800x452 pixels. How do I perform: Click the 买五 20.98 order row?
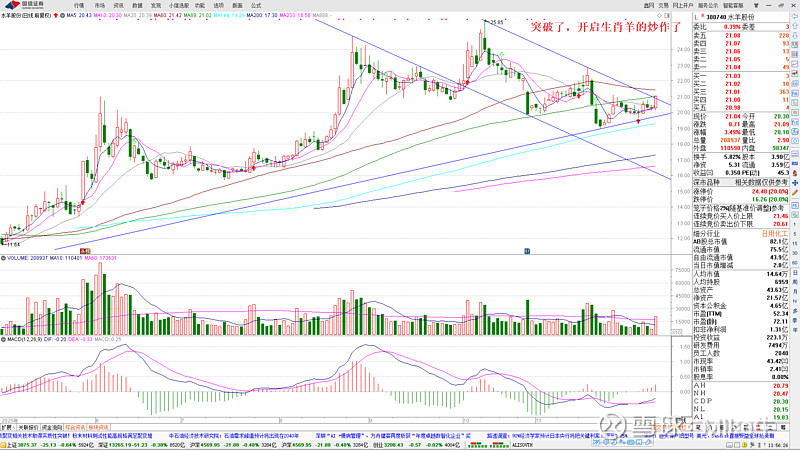coord(741,108)
